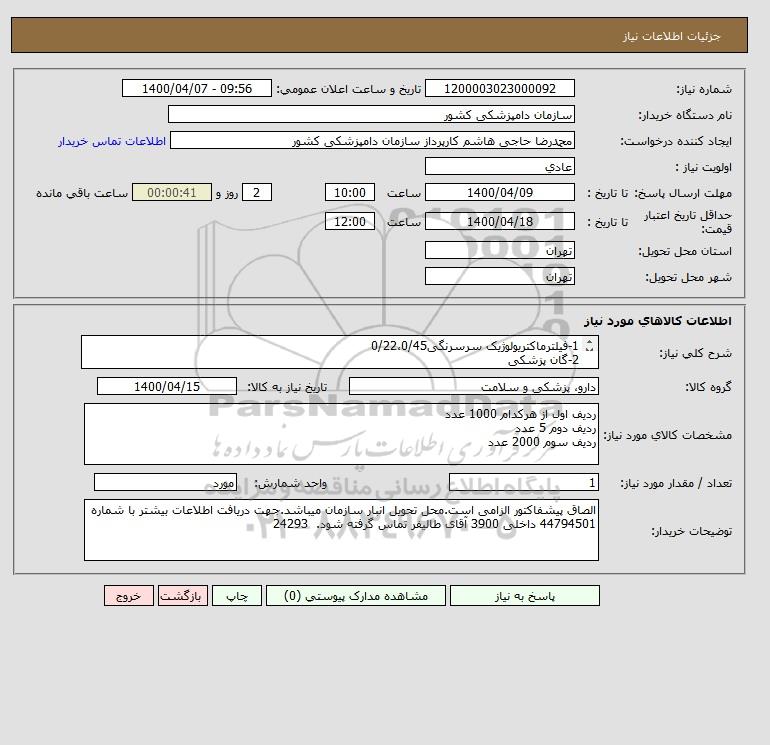Click the 2-گان پزشکی description line
This screenshot has width=770, height=745.
pos(543,360)
